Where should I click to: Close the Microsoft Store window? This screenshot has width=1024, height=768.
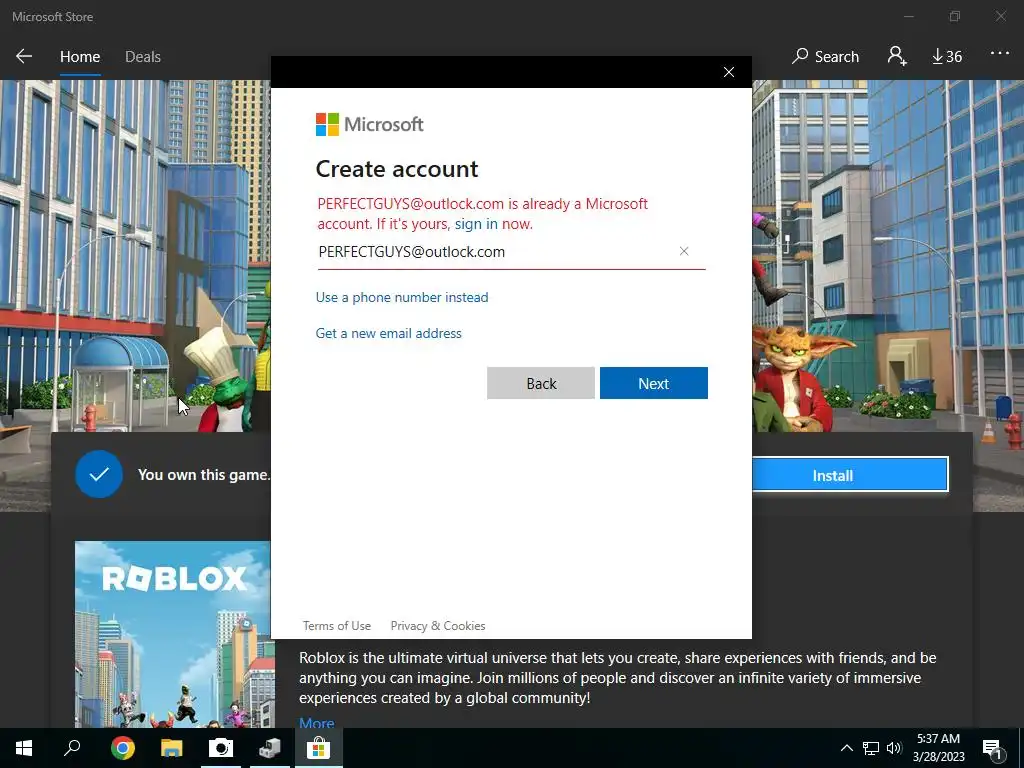click(x=1000, y=16)
